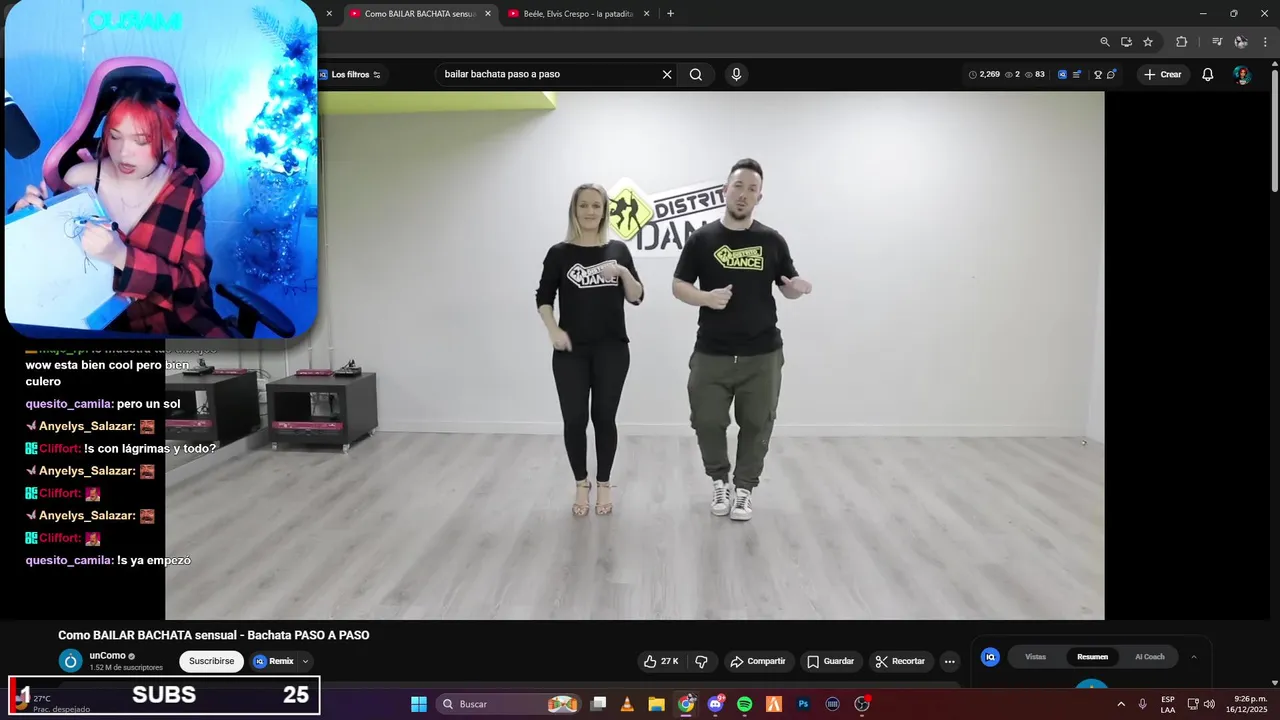Open a new browser tab with plus

(670, 14)
